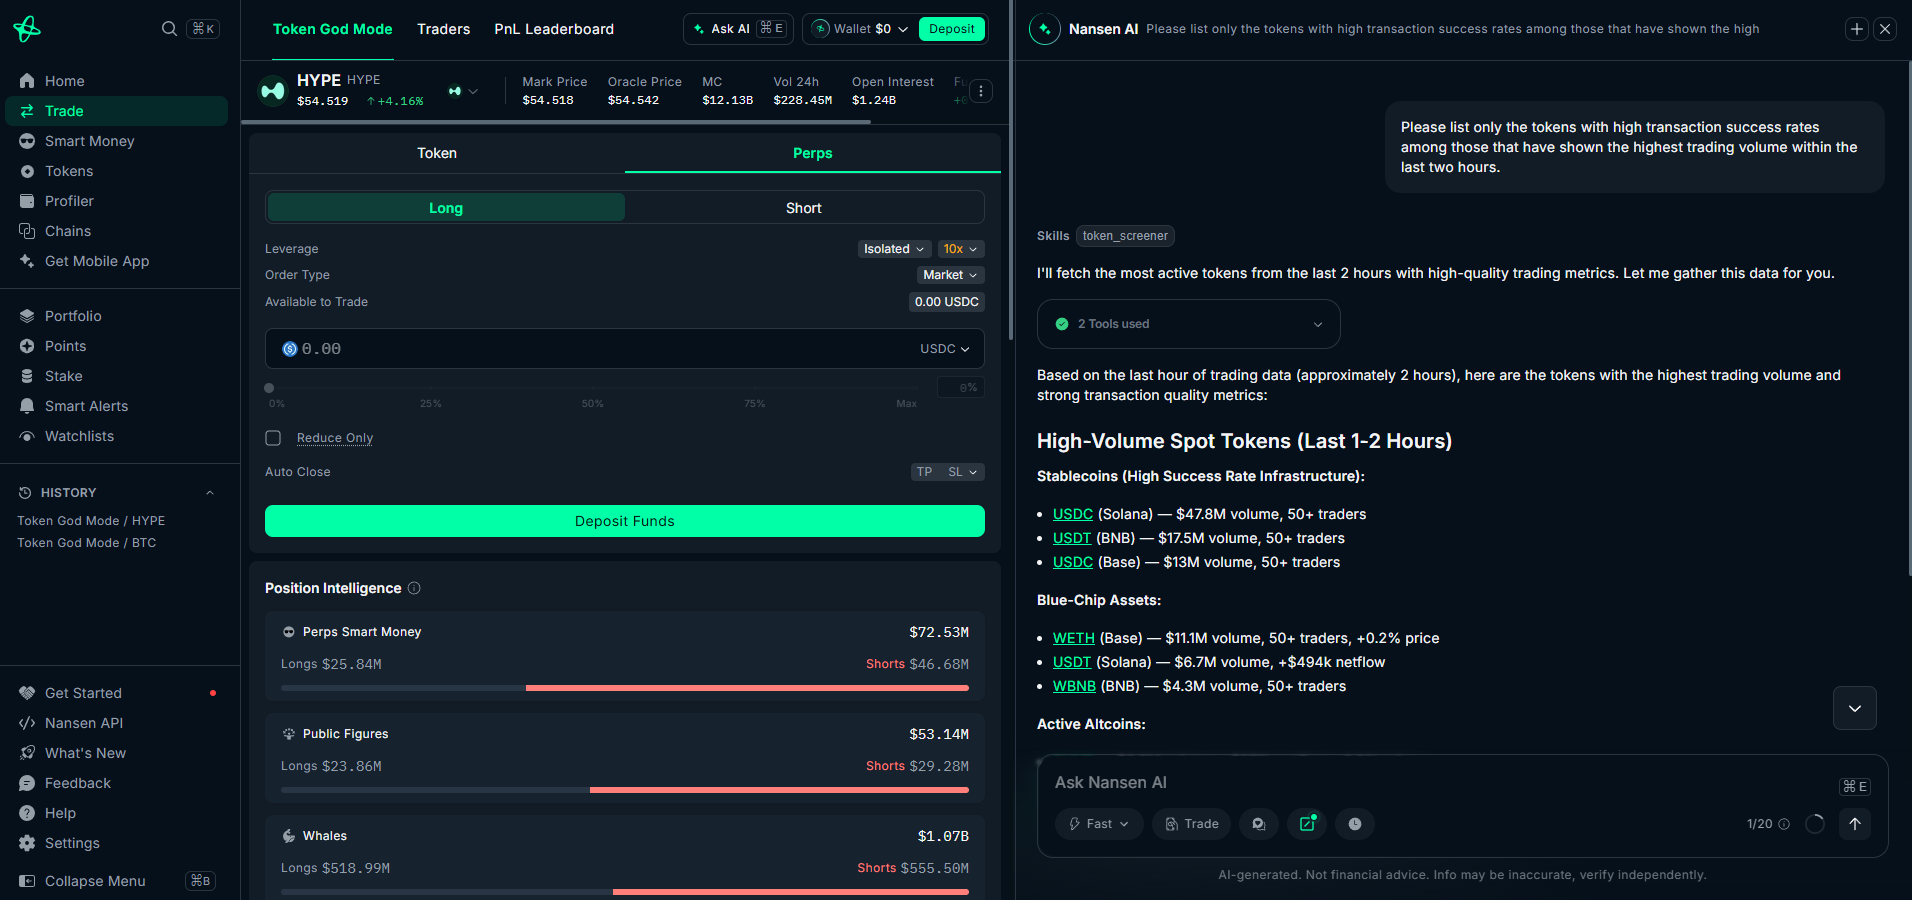Open Token God Mode tab
The height and width of the screenshot is (900, 1912).
333,29
